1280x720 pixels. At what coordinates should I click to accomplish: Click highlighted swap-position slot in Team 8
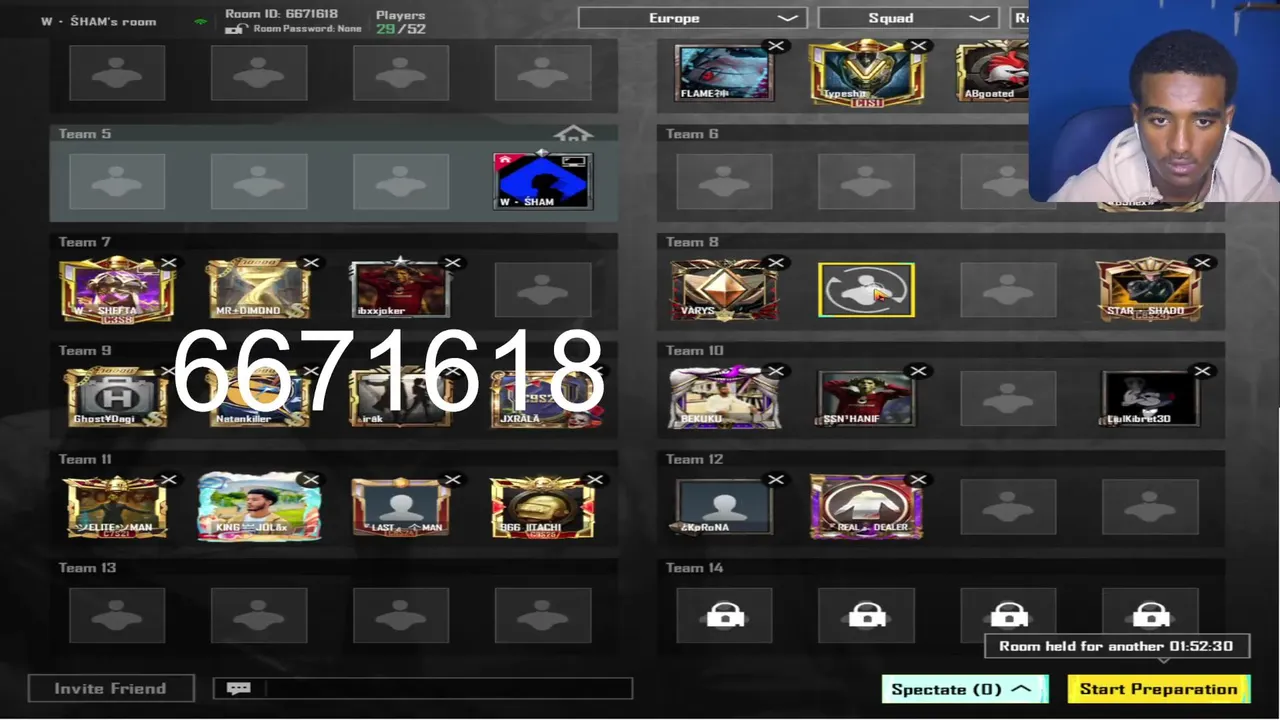866,290
